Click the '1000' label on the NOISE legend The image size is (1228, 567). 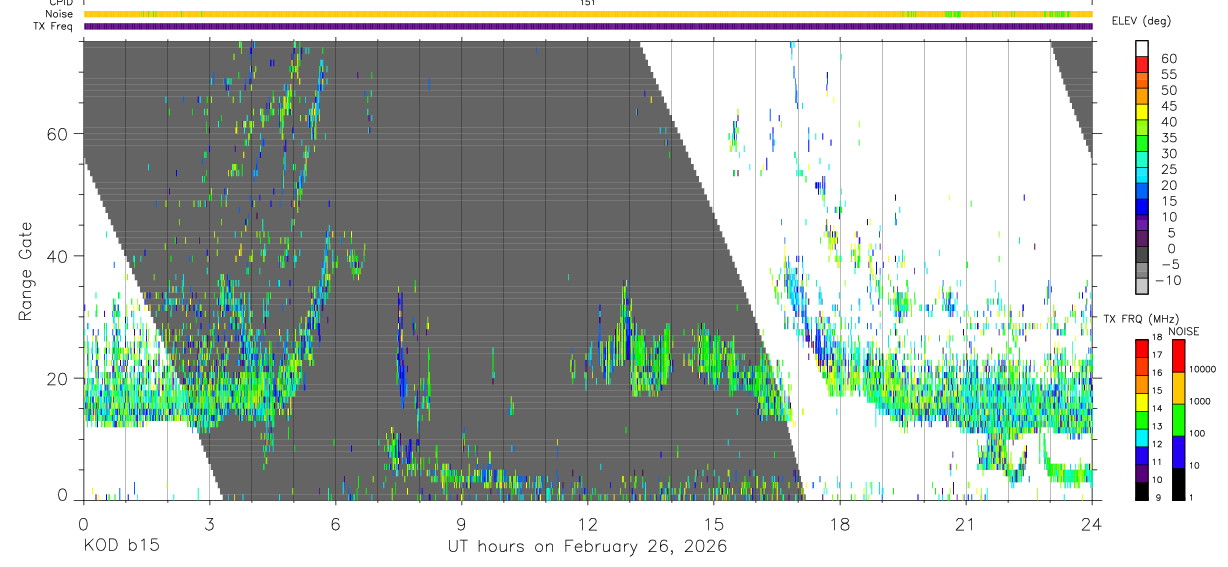click(1199, 401)
